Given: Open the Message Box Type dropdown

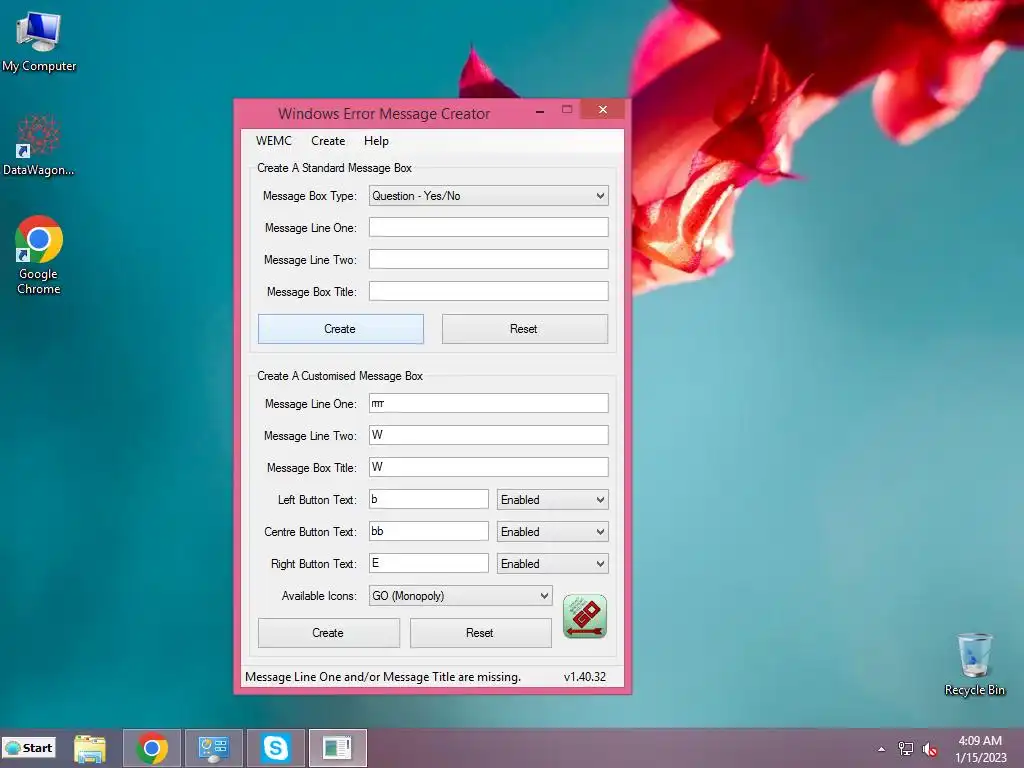Looking at the screenshot, I should click(x=488, y=196).
